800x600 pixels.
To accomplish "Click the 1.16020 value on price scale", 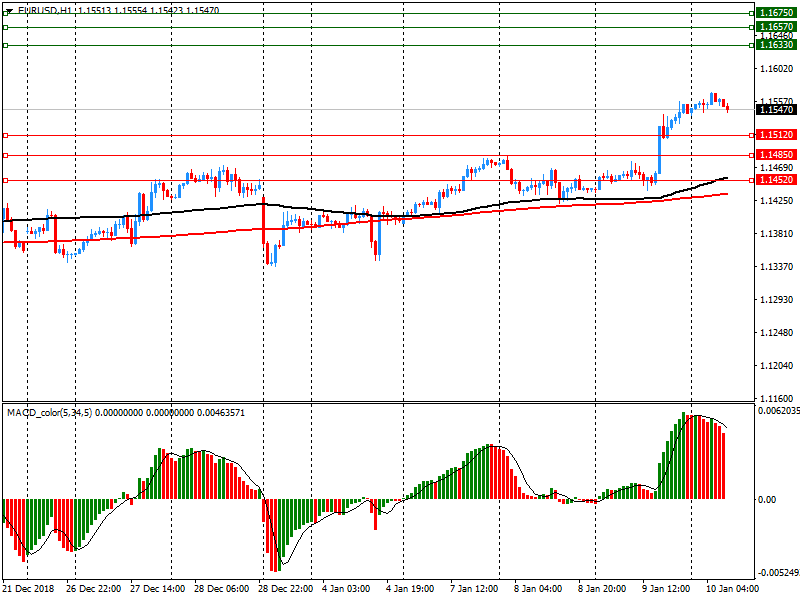I will (x=776, y=69).
